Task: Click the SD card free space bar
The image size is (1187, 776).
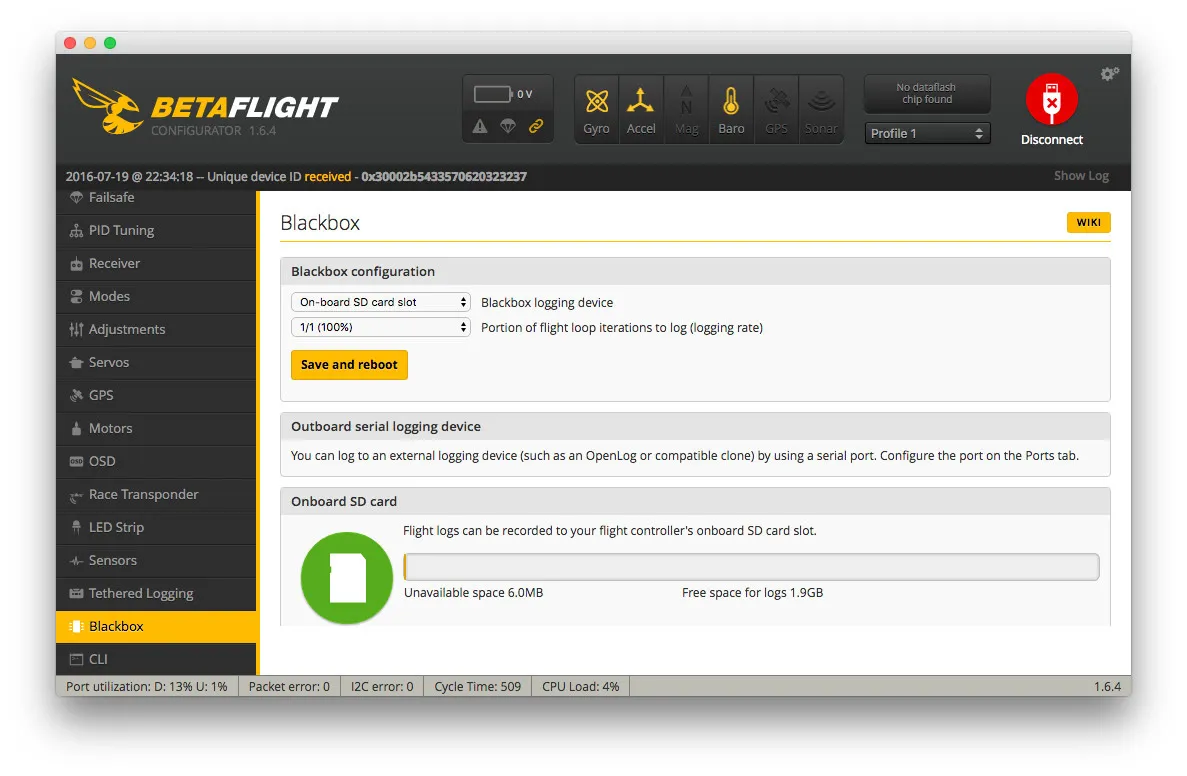Action: point(751,567)
